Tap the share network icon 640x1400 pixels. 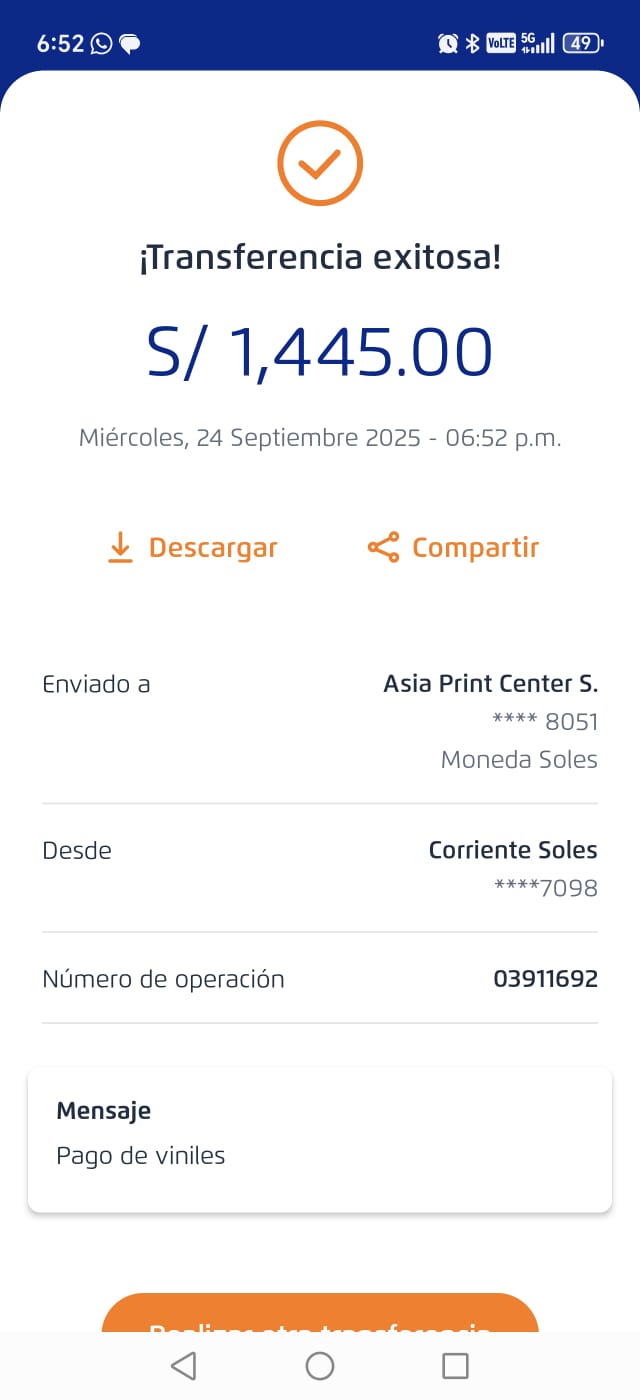tap(383, 547)
